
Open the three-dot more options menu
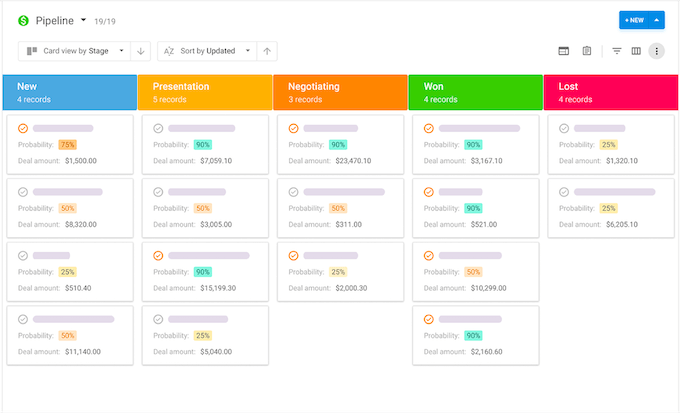coord(656,51)
